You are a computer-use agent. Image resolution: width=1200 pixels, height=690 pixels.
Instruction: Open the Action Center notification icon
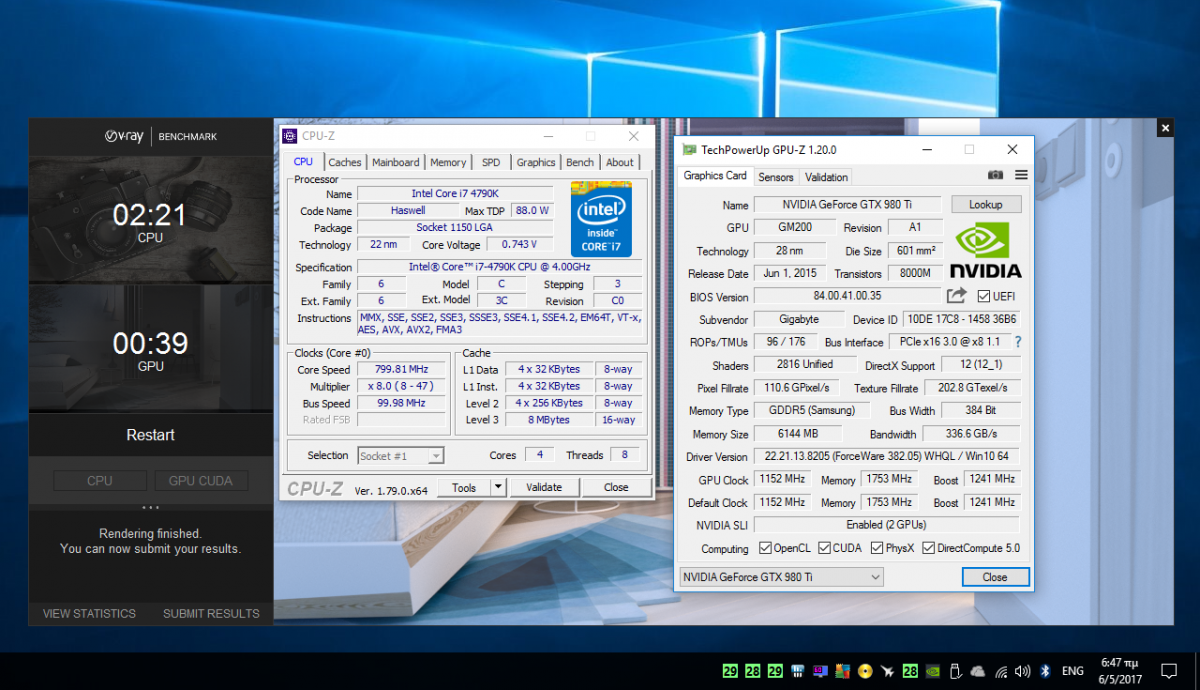point(1169,671)
